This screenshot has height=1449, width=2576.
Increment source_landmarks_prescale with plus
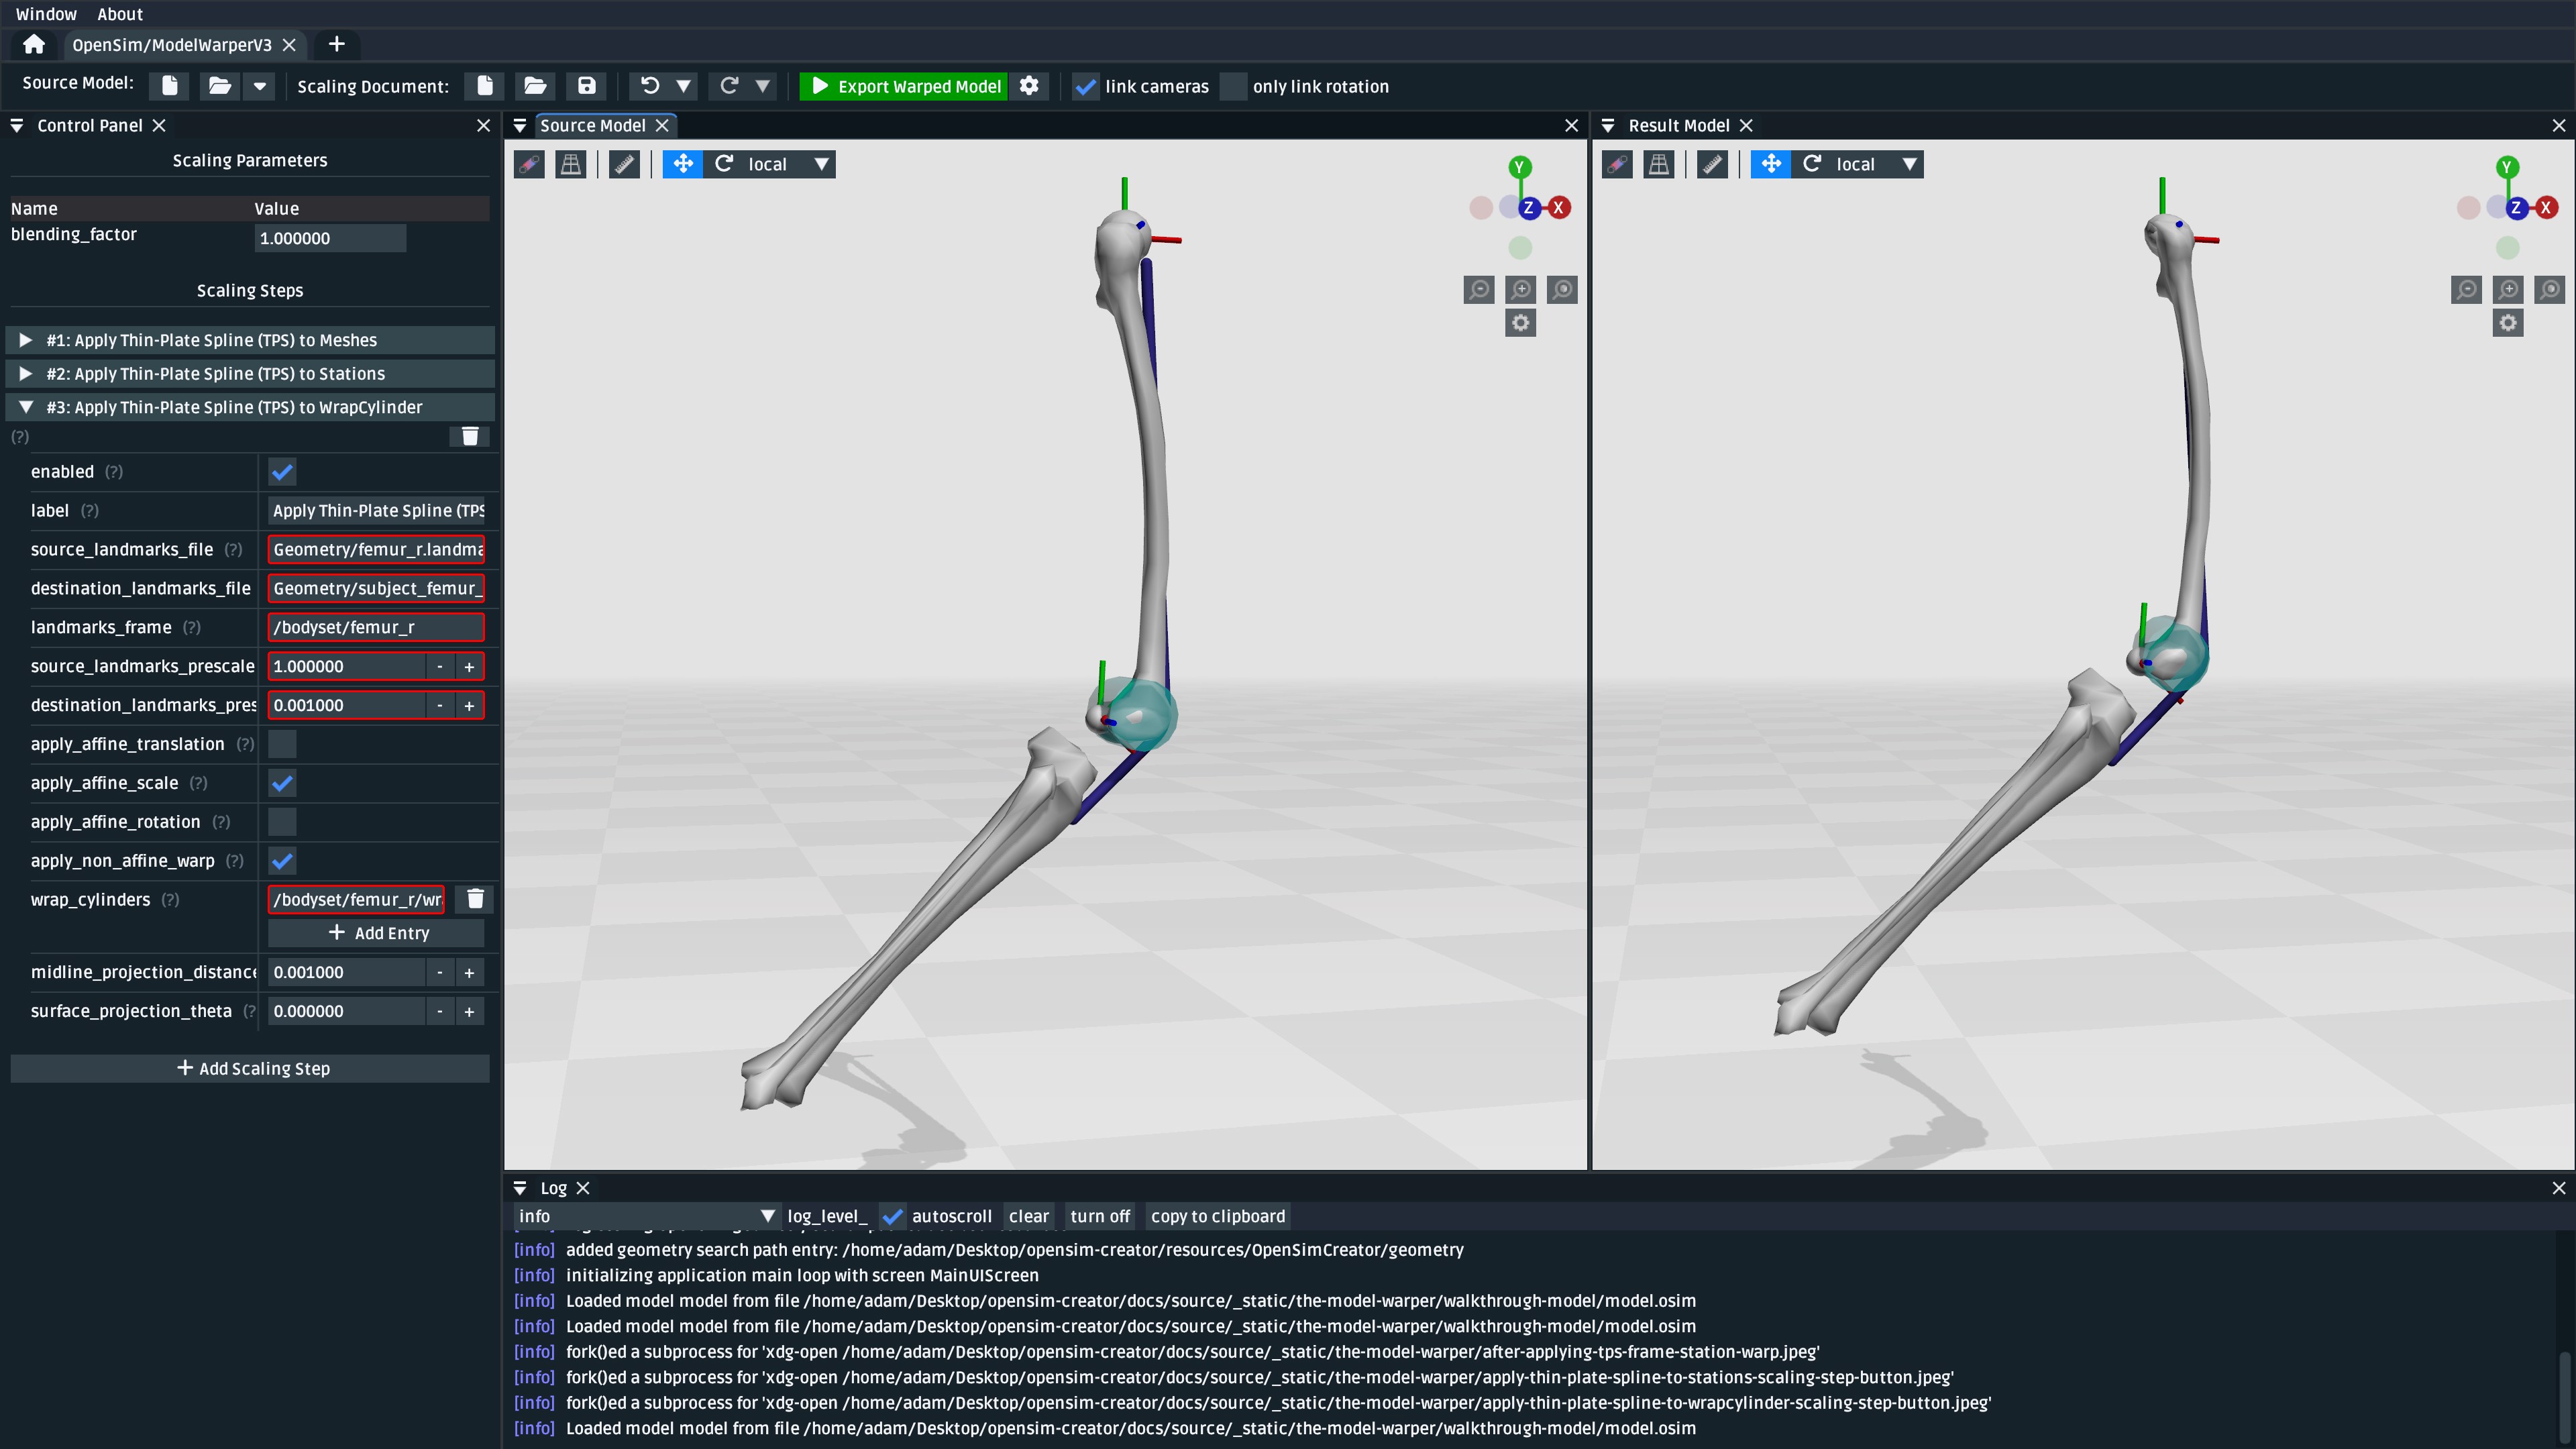pos(469,666)
